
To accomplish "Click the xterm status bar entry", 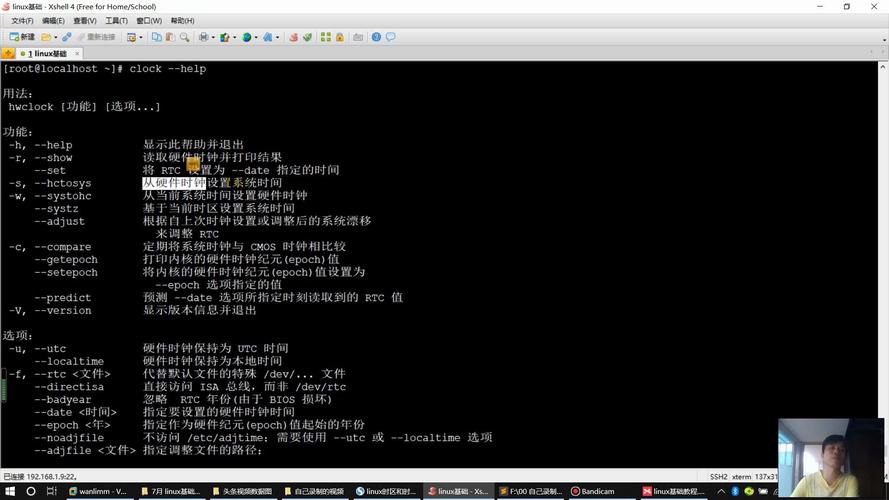I will click(741, 477).
